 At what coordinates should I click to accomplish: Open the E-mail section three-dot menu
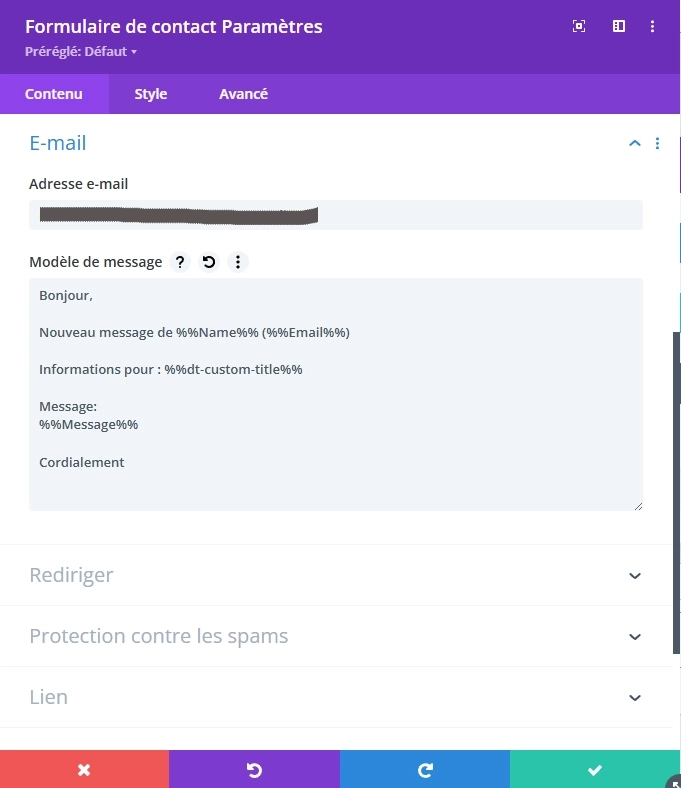point(657,144)
